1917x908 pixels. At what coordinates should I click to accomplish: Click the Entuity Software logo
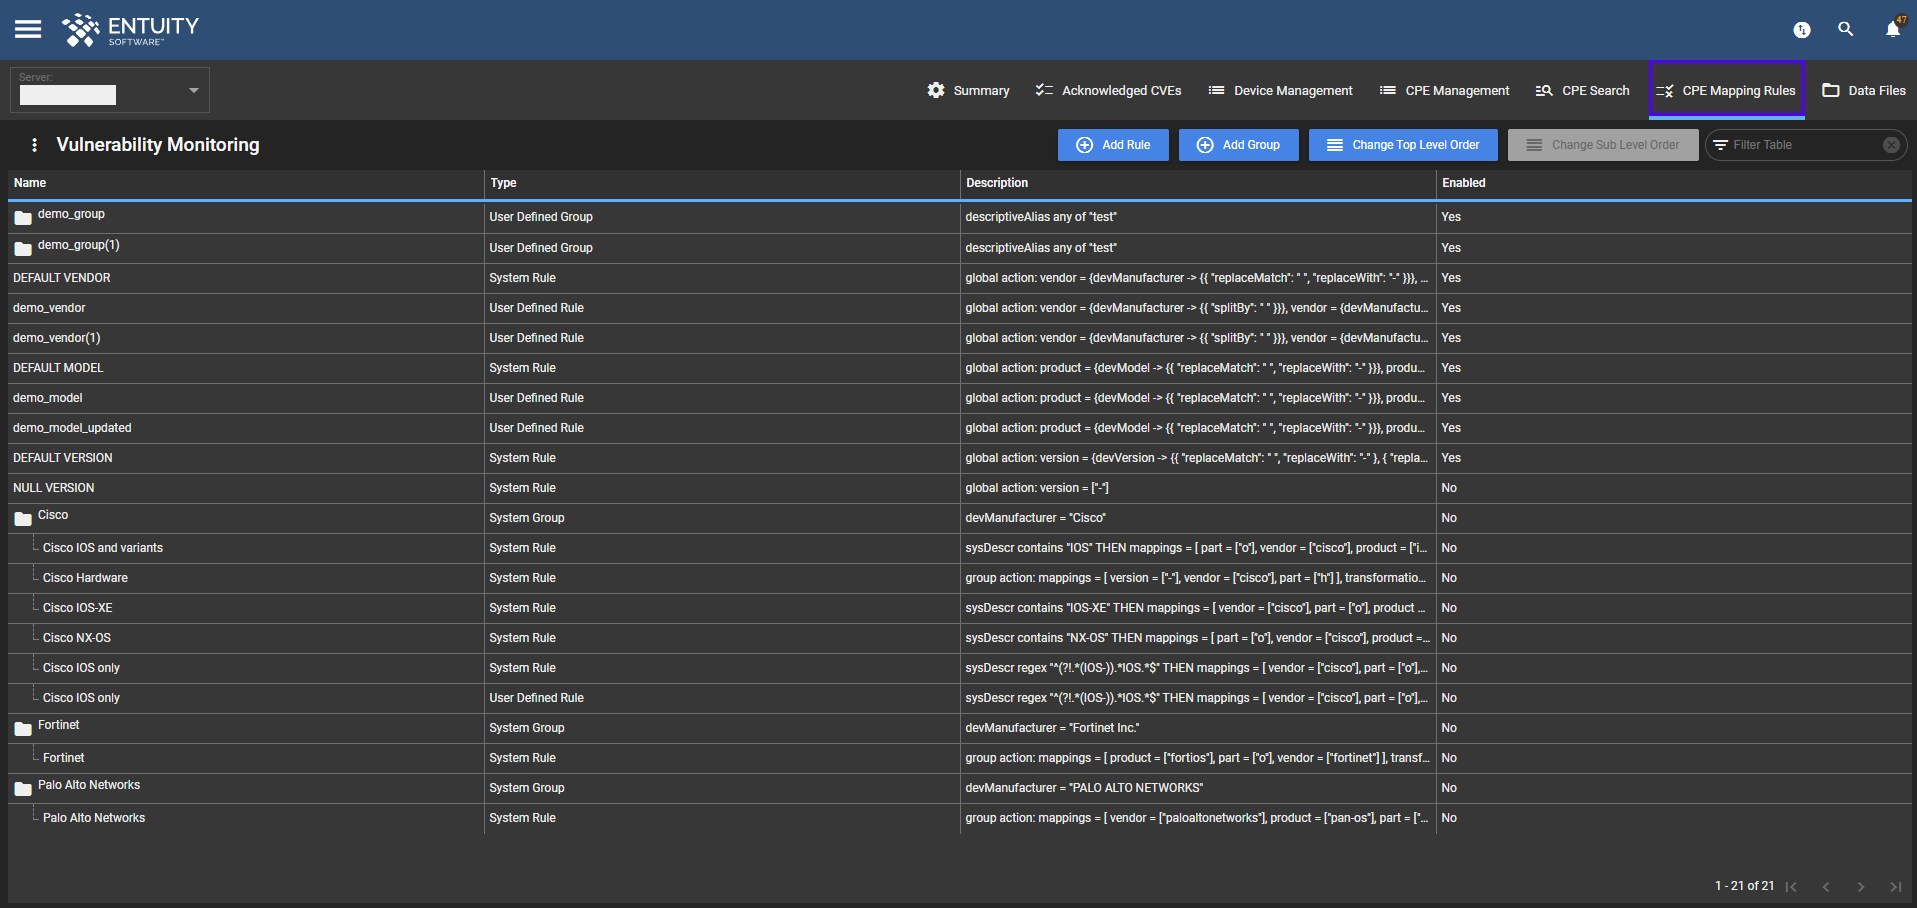130,30
